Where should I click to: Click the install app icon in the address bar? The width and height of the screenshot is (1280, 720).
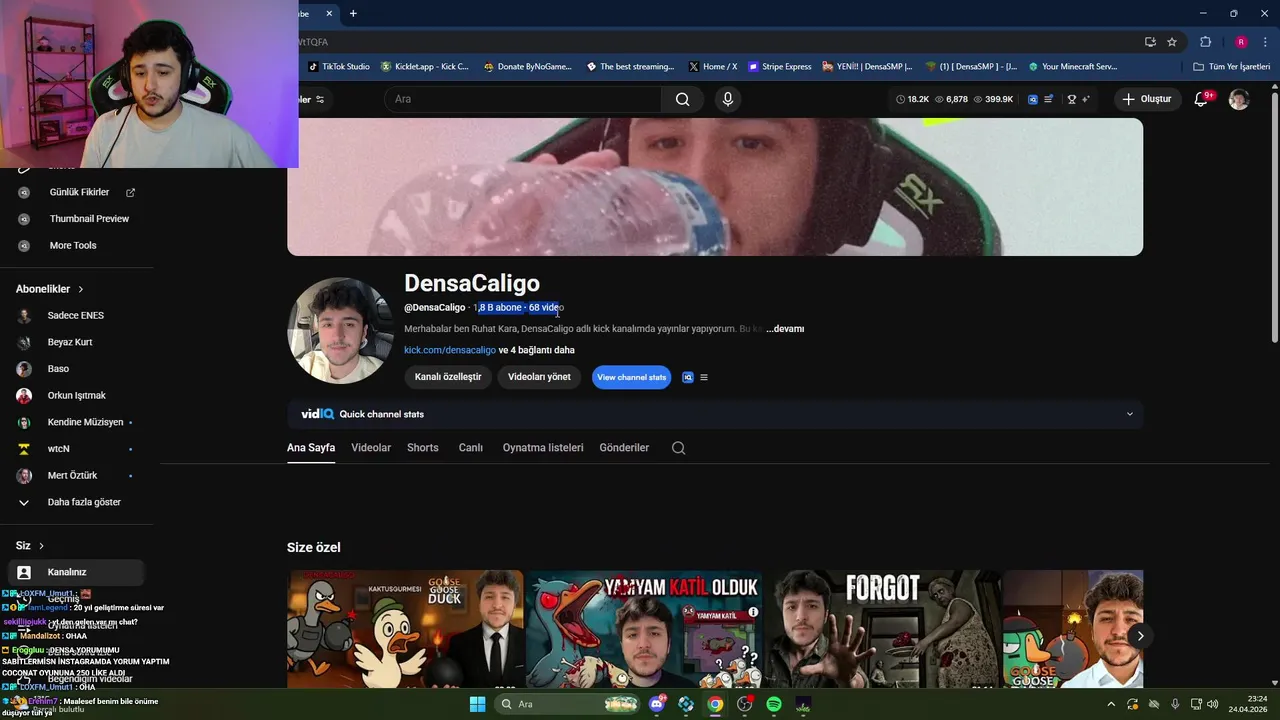coord(1150,42)
